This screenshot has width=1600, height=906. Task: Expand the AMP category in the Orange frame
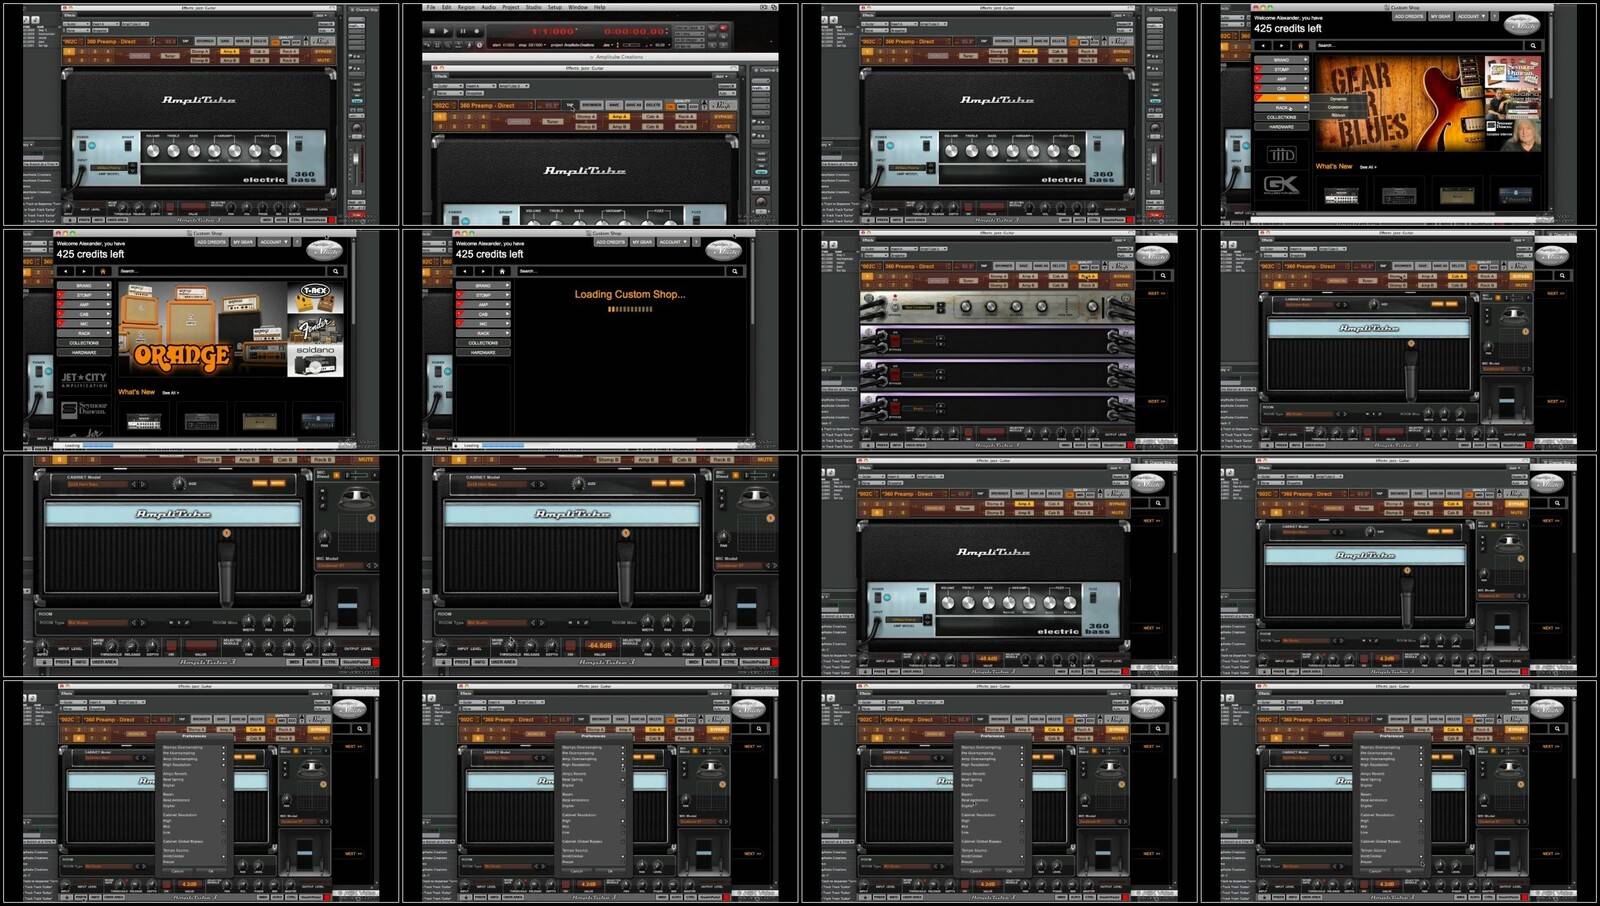click(84, 305)
